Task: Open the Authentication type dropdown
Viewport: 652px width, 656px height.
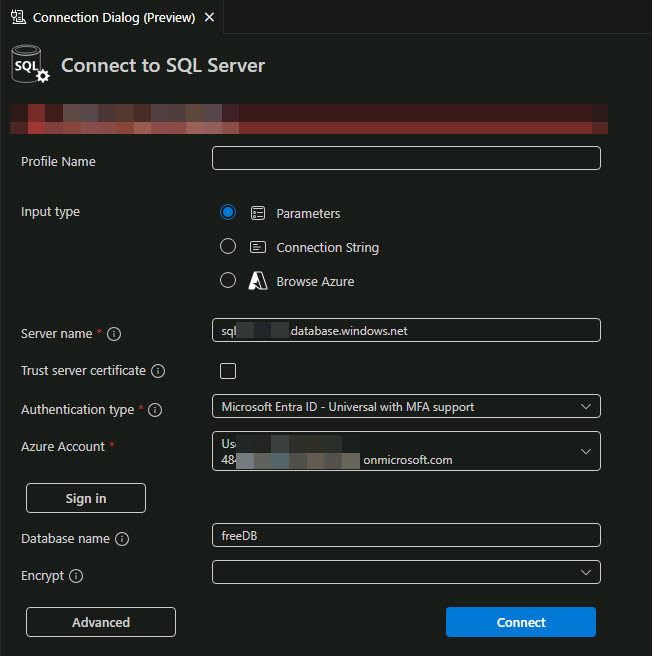Action: click(406, 406)
